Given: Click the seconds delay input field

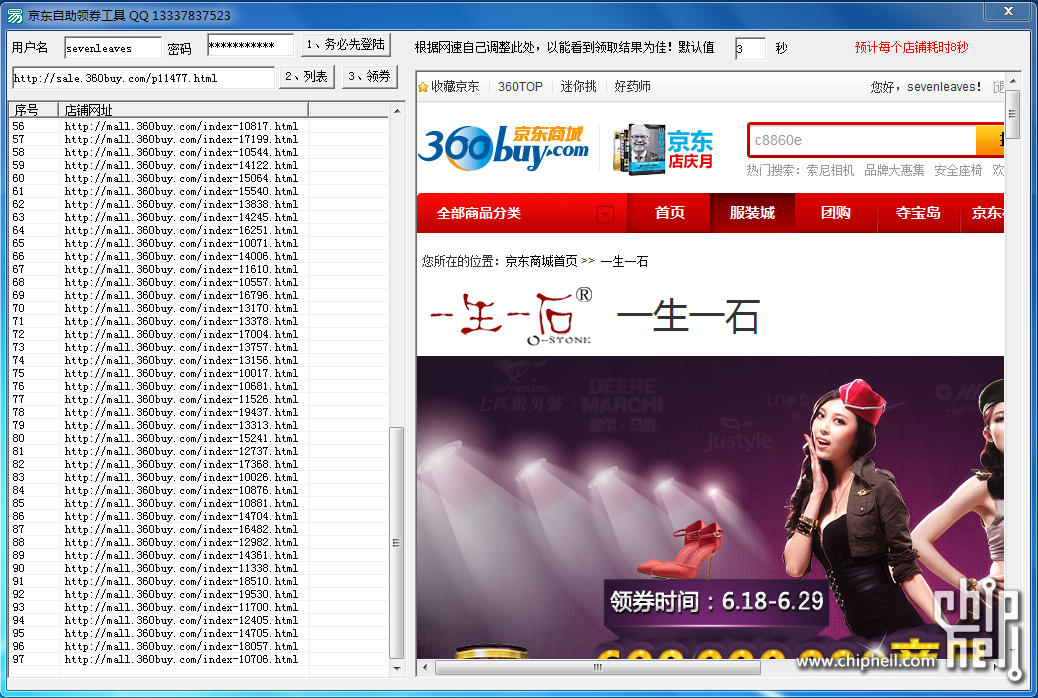Looking at the screenshot, I should tap(750, 48).
